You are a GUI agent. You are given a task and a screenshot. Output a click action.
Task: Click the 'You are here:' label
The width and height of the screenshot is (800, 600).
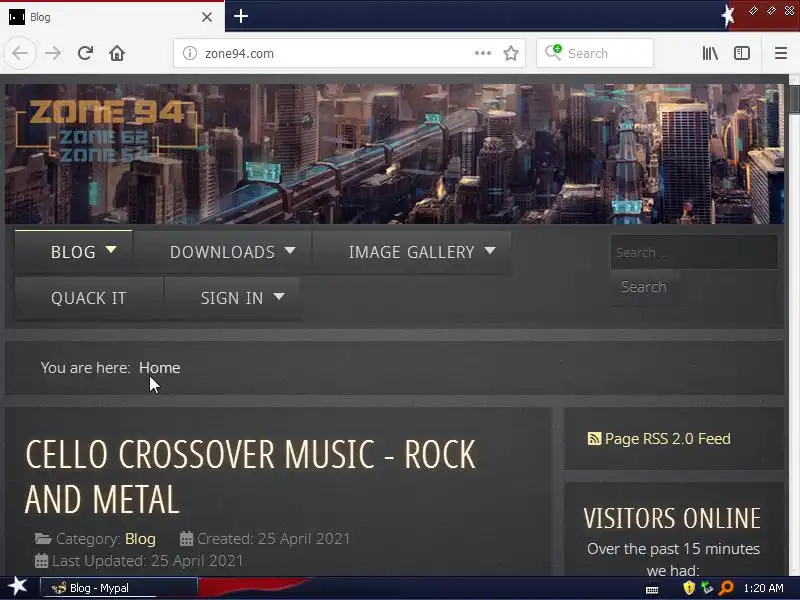(85, 368)
